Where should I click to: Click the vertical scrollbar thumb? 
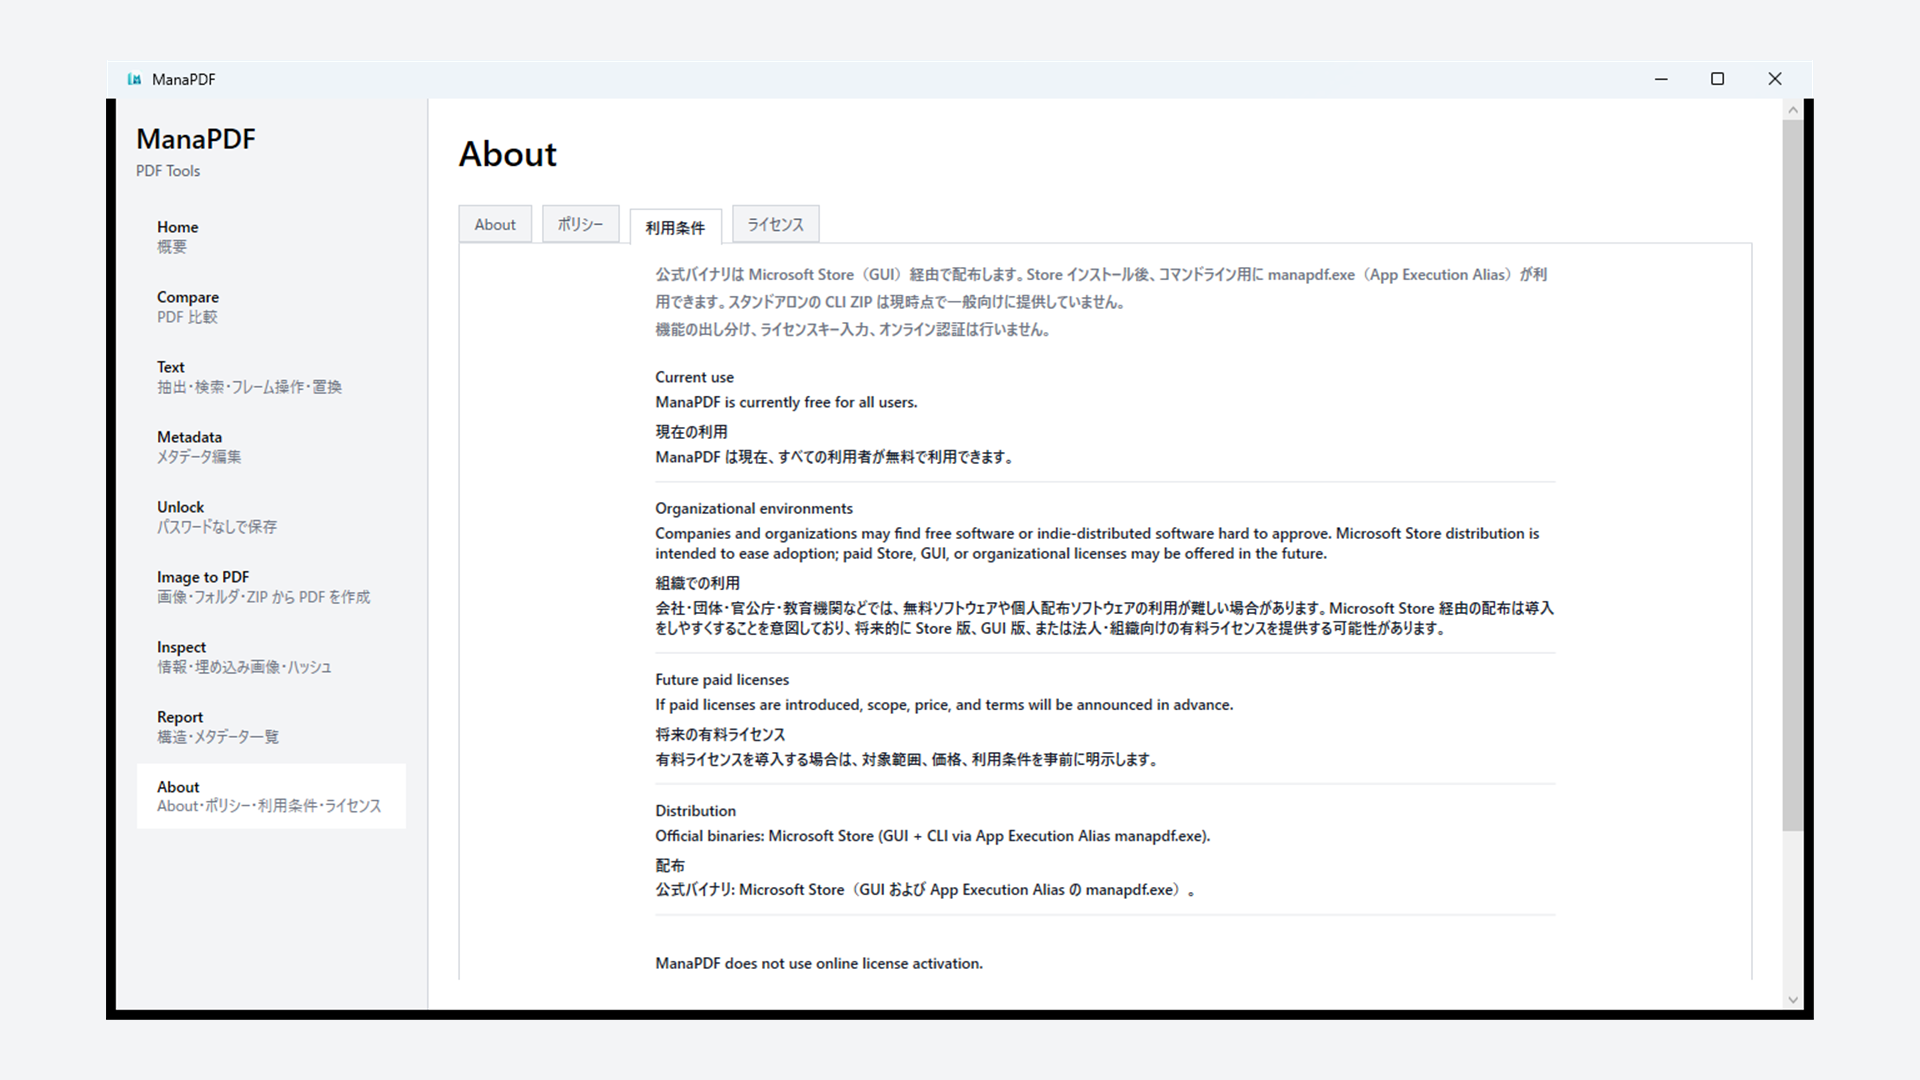coord(1793,475)
